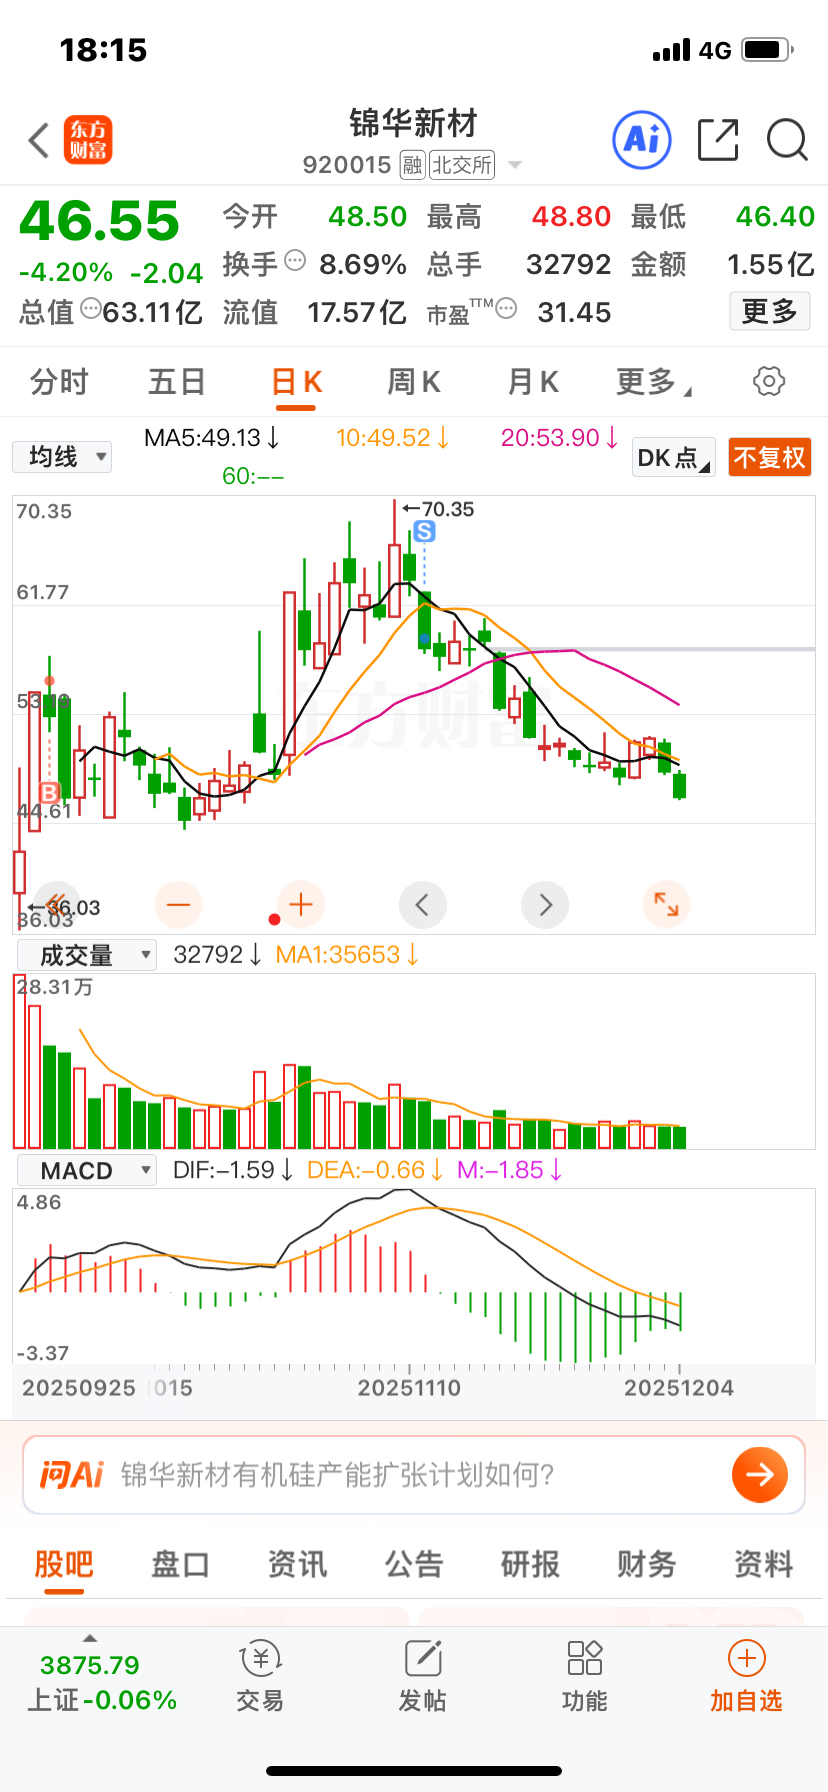Image resolution: width=828 pixels, height=1792 pixels.
Task: Open the DK点 dropdown
Action: click(674, 458)
